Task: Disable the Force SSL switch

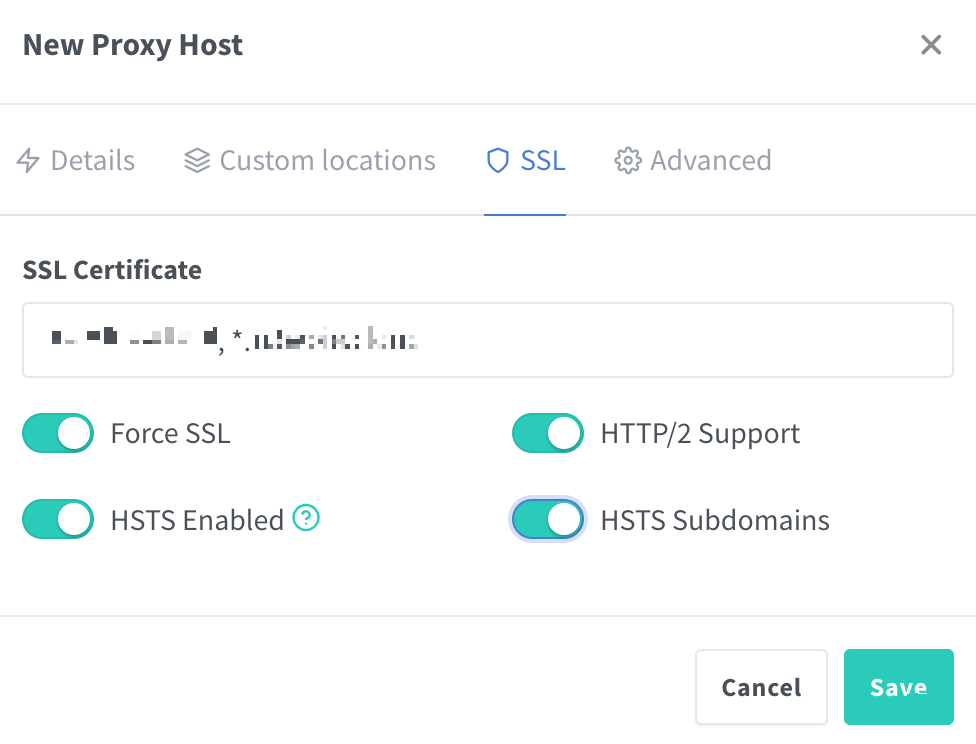Action: click(58, 434)
